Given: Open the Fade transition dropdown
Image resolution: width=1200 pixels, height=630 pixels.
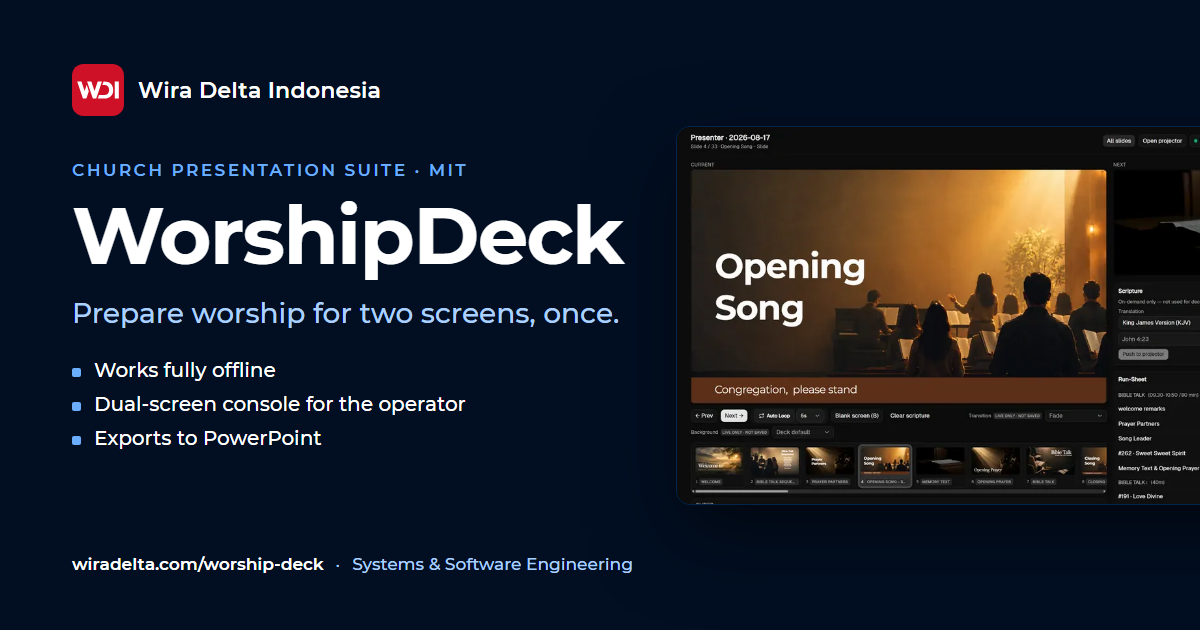Looking at the screenshot, I should (1075, 415).
